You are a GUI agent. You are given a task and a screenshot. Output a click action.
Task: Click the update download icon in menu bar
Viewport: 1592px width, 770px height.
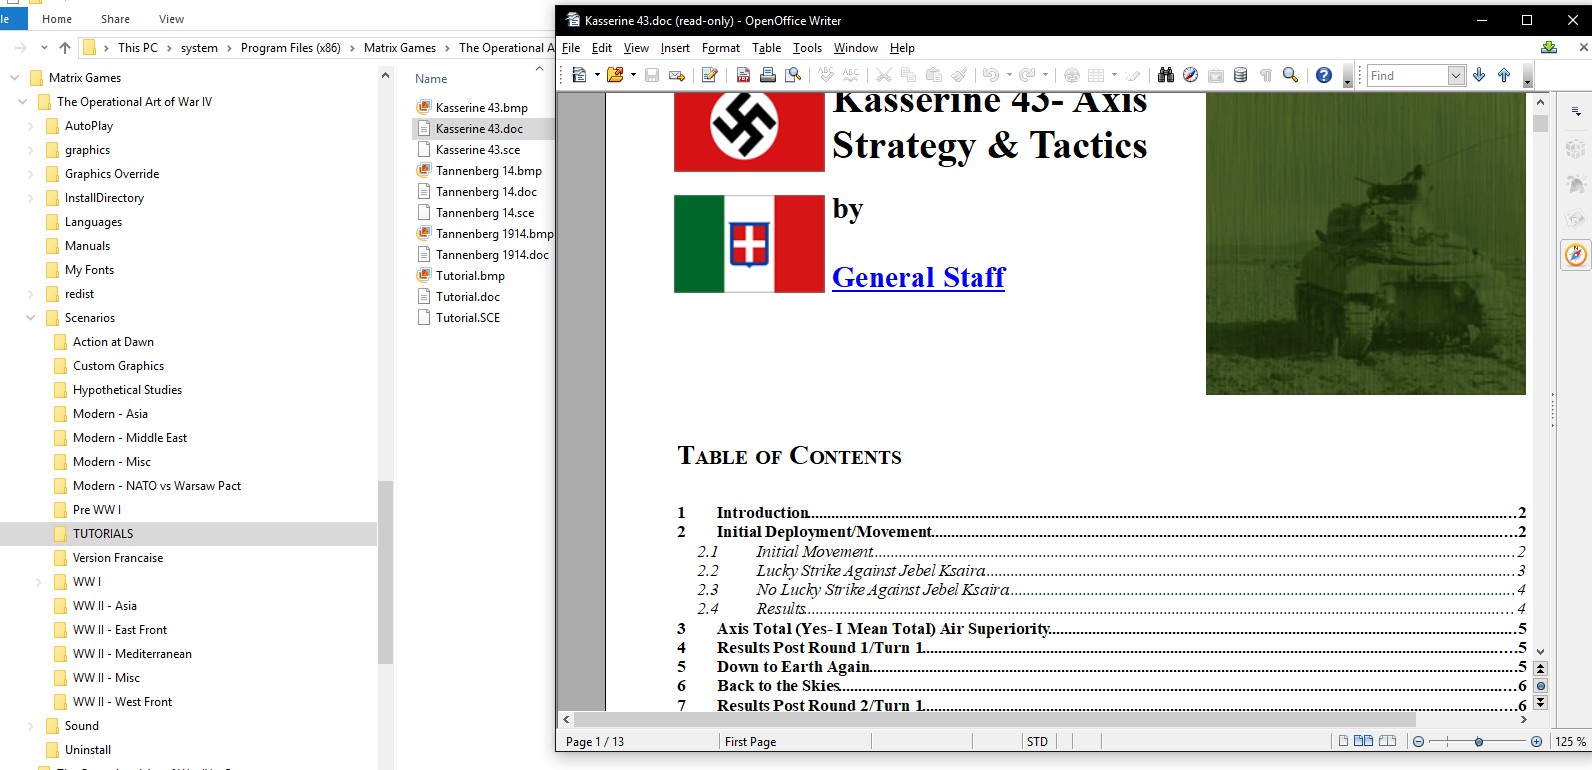click(x=1549, y=47)
